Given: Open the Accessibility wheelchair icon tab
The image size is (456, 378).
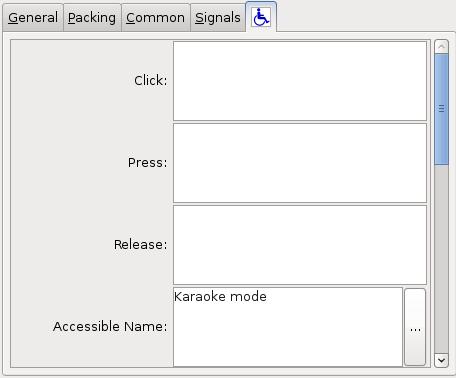Looking at the screenshot, I should coord(261,17).
